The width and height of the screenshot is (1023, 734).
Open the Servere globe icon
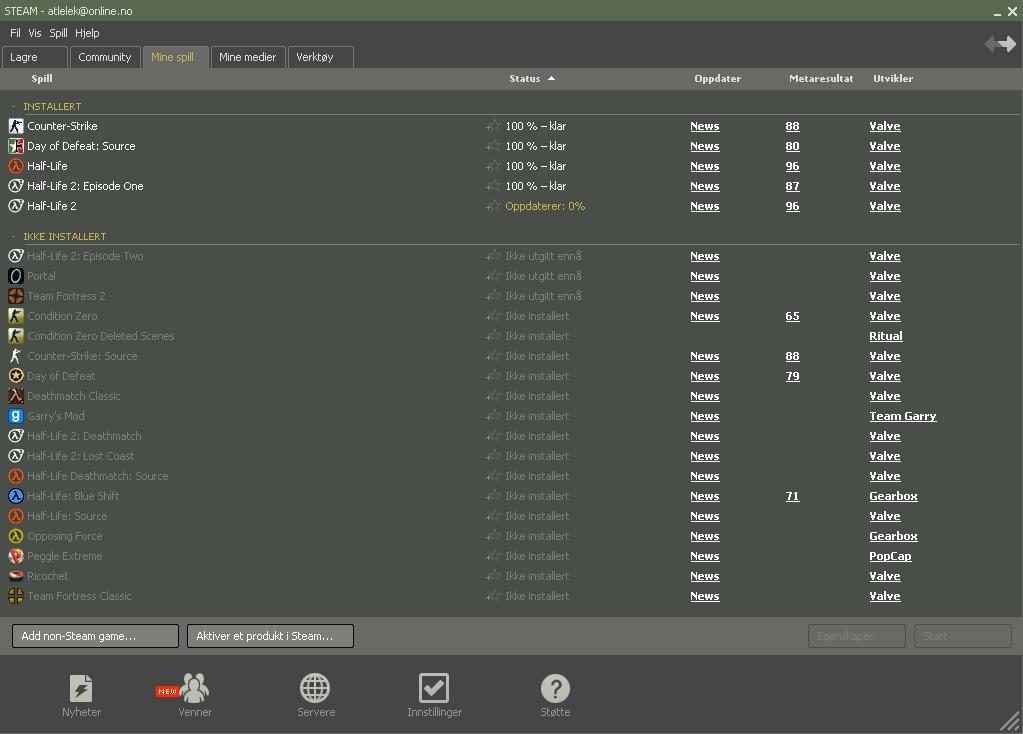coord(315,688)
